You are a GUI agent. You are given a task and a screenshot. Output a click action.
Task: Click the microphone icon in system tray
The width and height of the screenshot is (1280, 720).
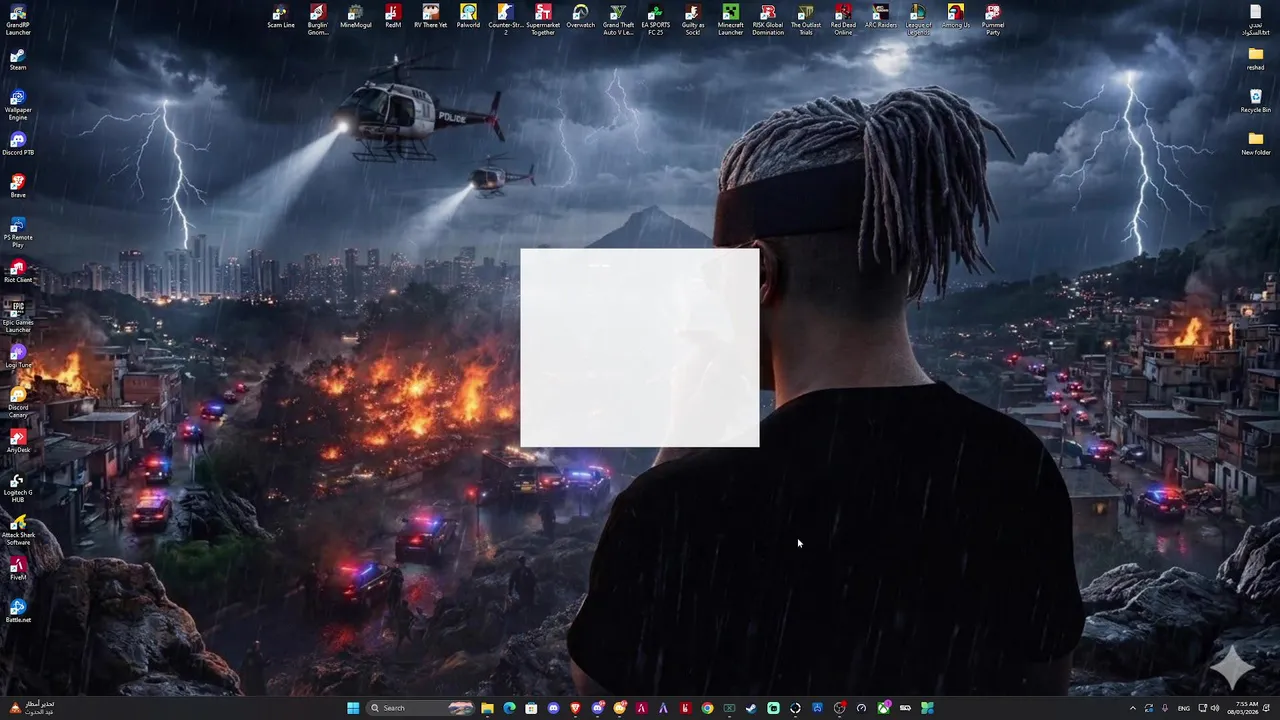coord(1165,708)
